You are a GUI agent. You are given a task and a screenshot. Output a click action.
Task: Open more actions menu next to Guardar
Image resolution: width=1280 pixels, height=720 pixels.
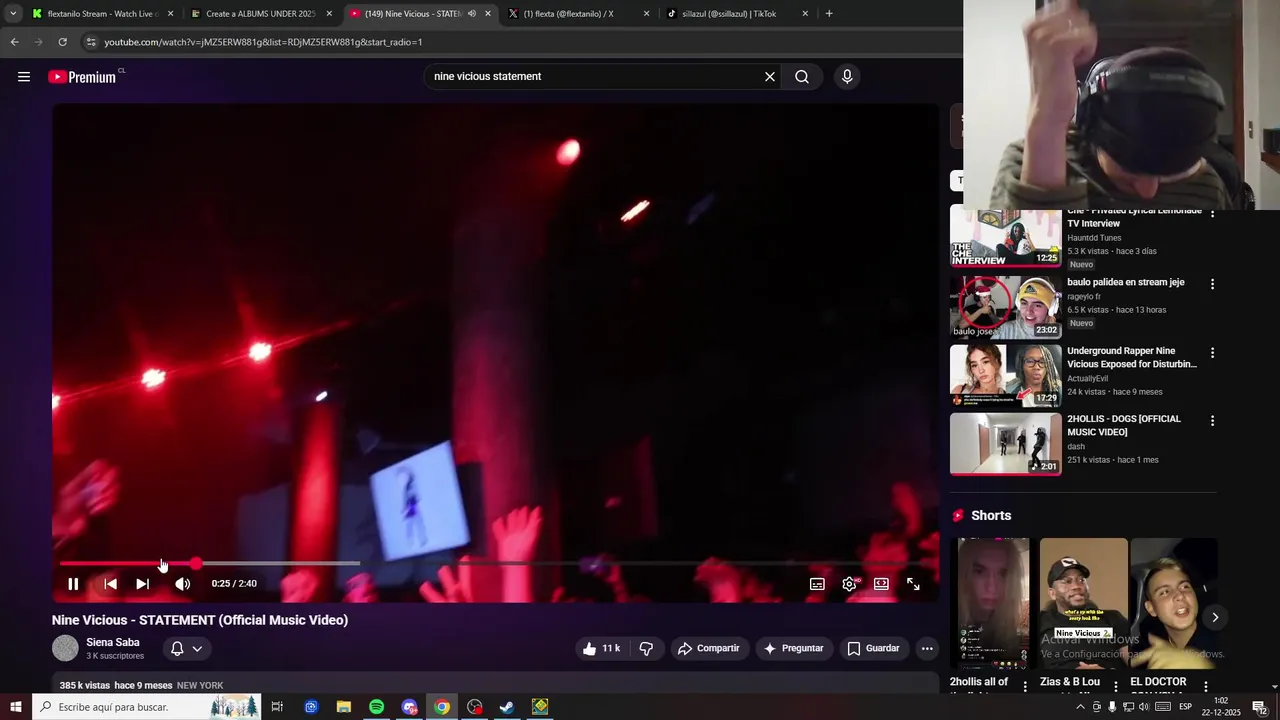(927, 648)
